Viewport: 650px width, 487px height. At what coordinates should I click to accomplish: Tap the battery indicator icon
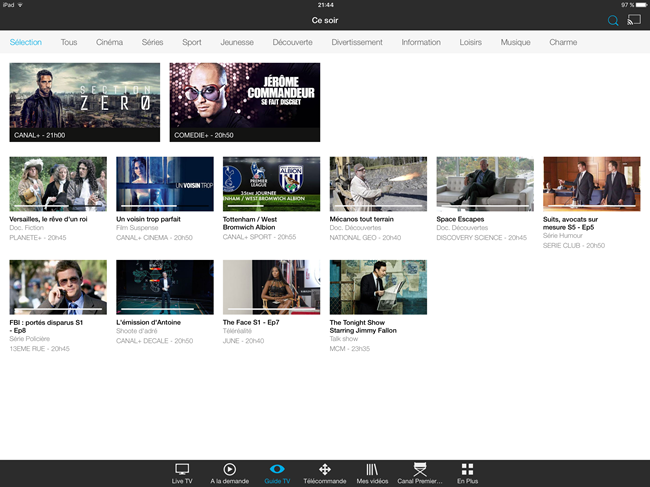click(641, 5)
